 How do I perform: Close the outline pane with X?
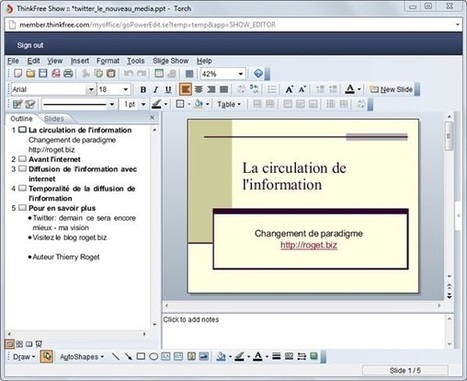[152, 117]
